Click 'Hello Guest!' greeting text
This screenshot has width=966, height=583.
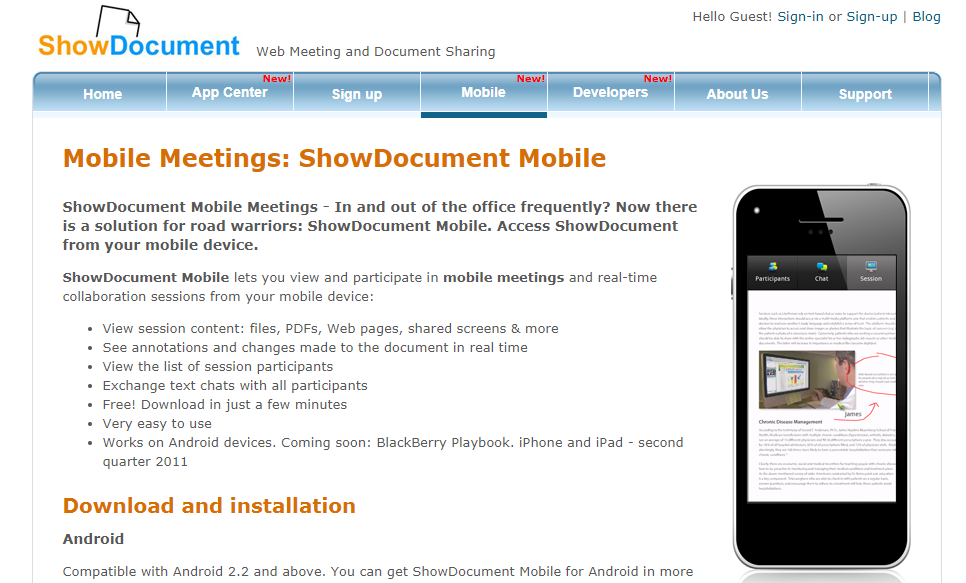coord(732,17)
